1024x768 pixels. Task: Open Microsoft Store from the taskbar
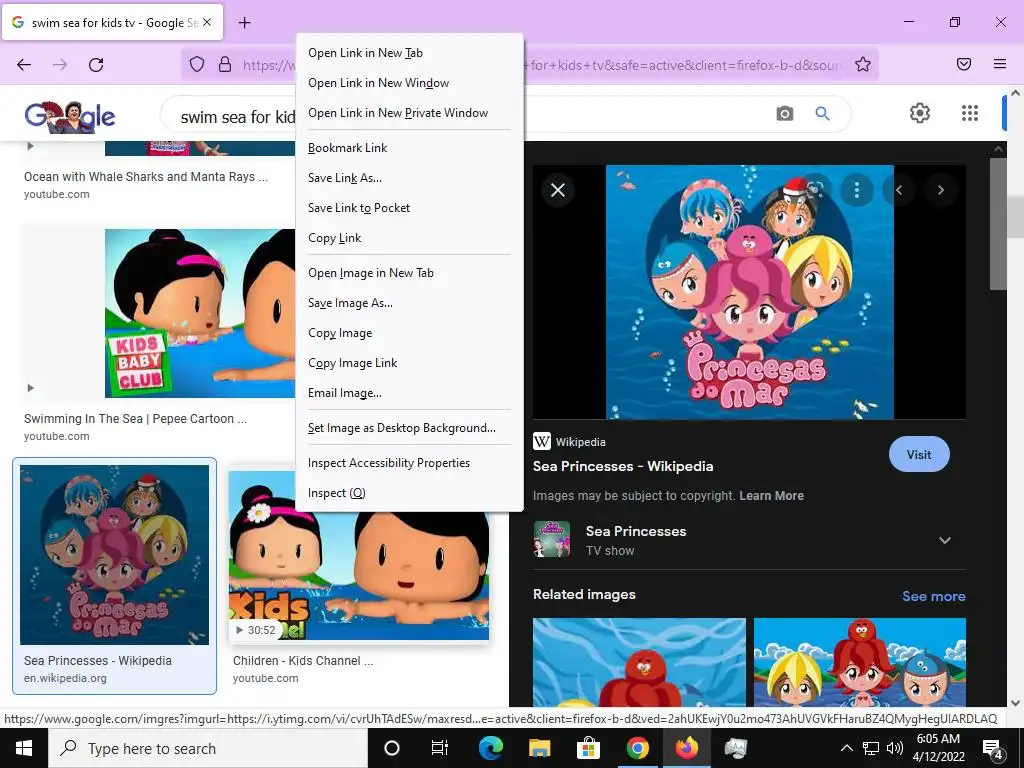click(588, 748)
